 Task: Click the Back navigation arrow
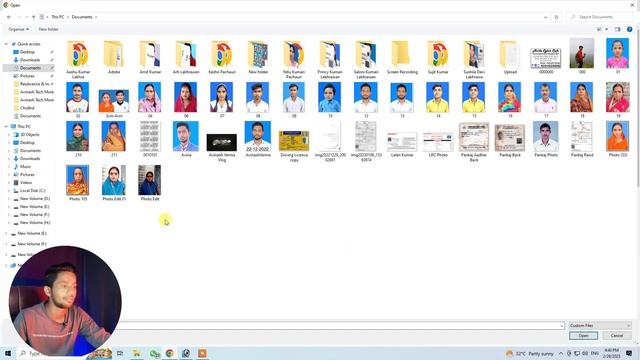click(x=9, y=17)
